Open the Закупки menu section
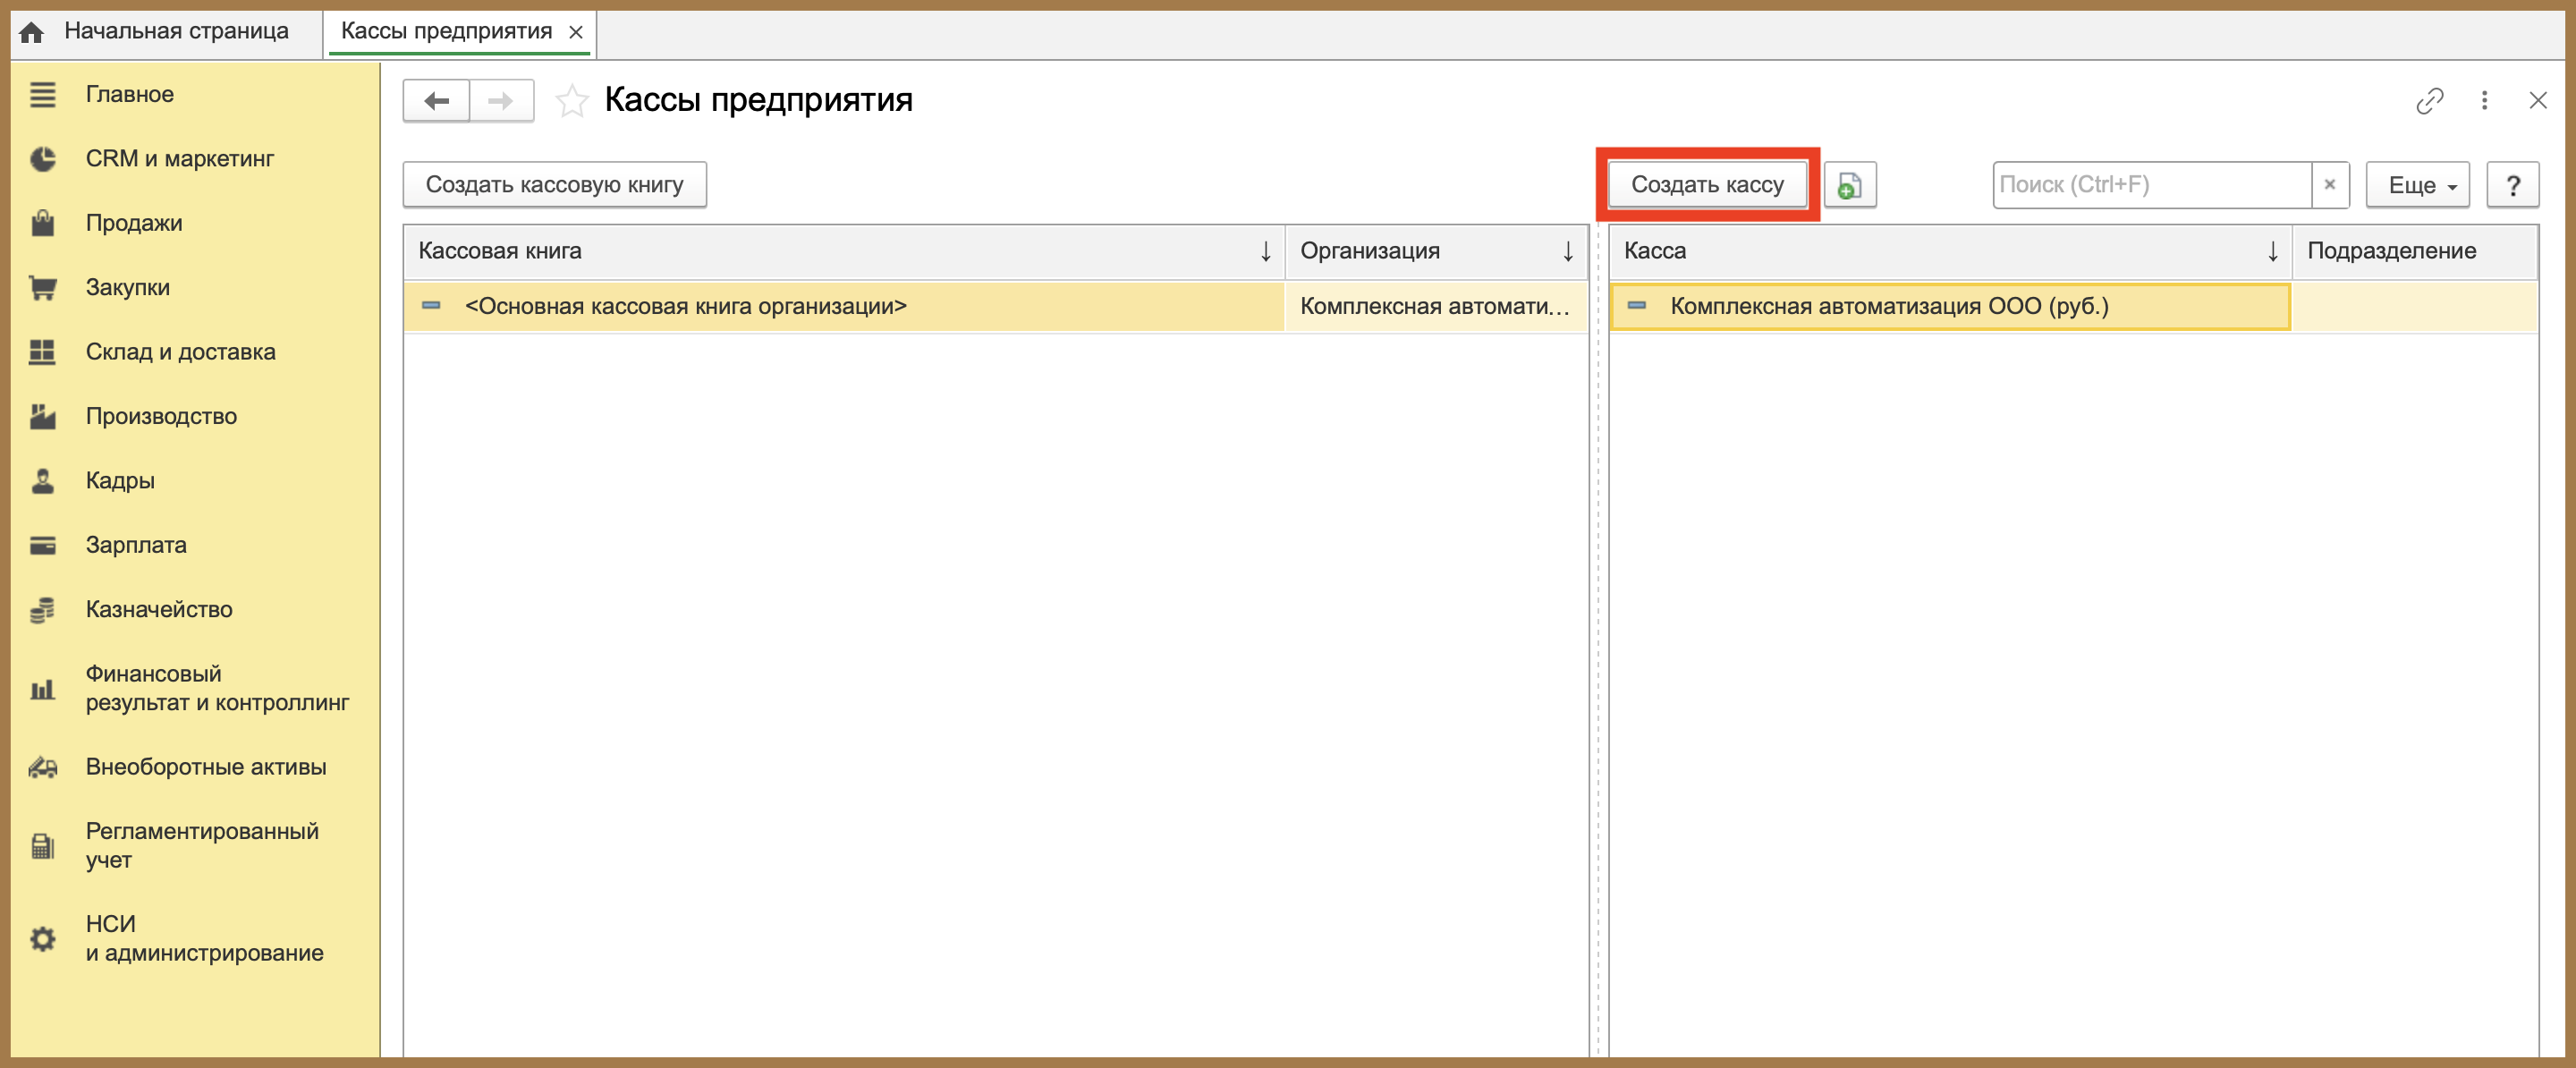The width and height of the screenshot is (2576, 1068). pos(127,287)
